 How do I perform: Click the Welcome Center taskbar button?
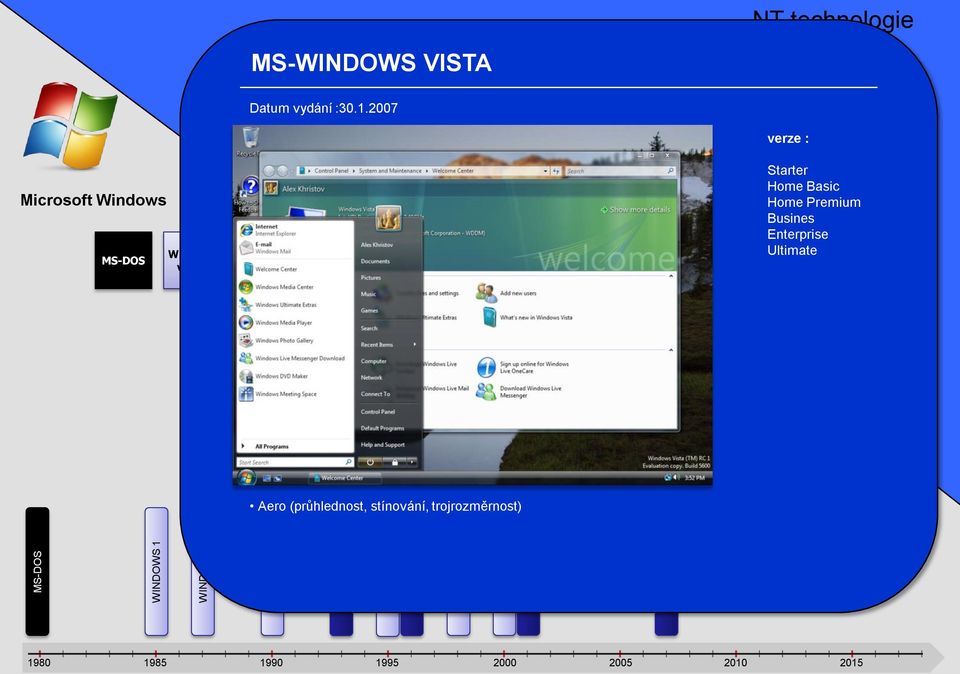pos(345,478)
